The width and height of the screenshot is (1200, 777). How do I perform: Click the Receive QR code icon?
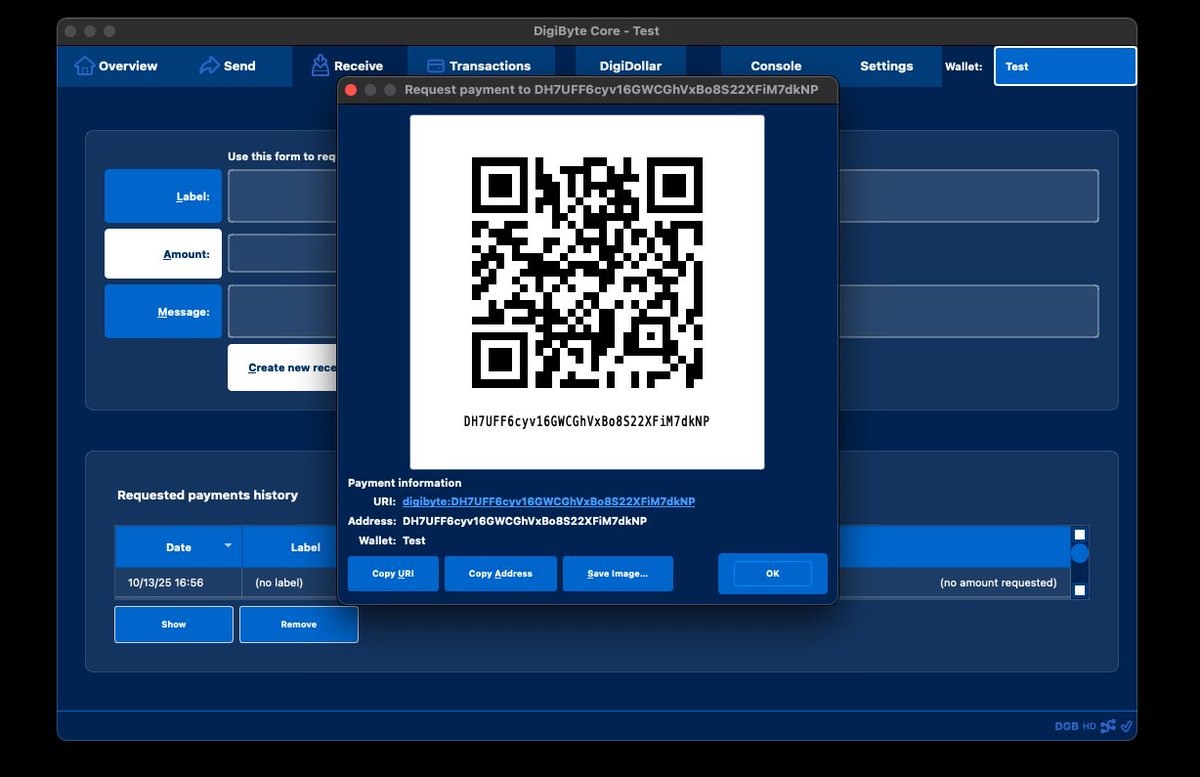321,64
